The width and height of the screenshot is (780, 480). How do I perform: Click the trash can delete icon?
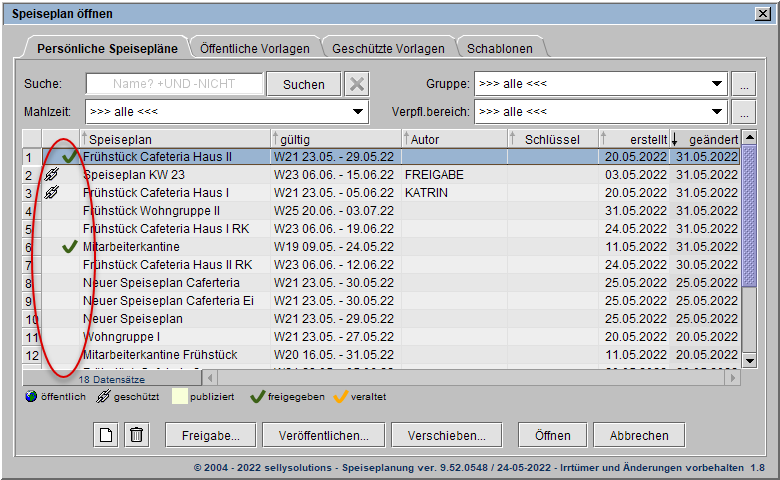point(137,435)
